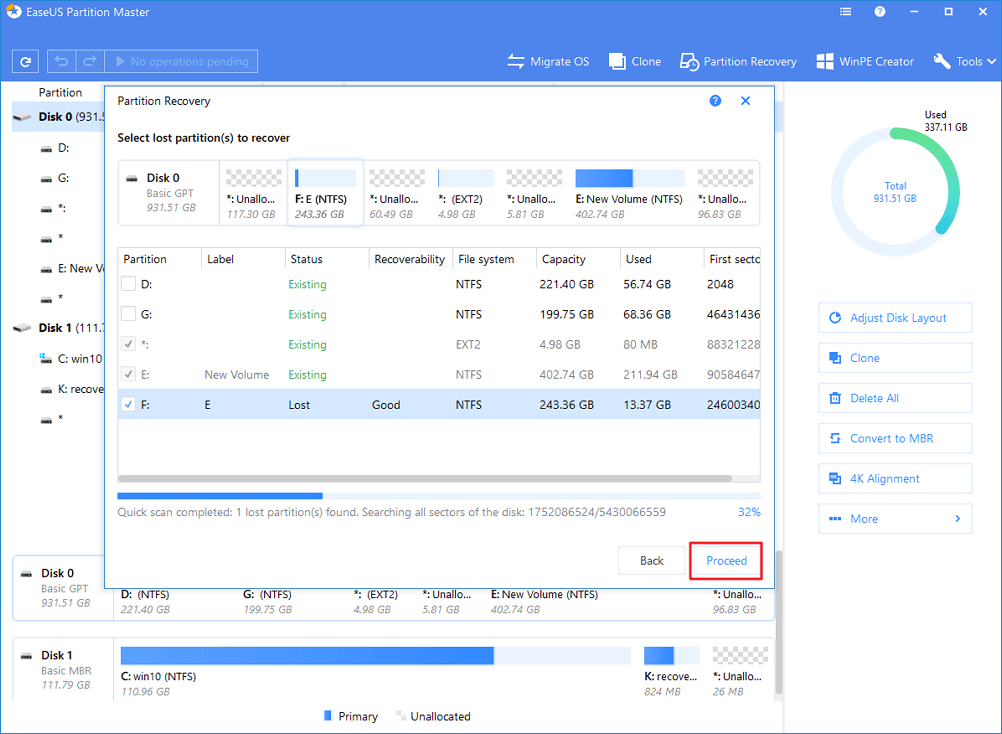
Task: Click the vertical scrollbar of the disk map
Action: 778,623
